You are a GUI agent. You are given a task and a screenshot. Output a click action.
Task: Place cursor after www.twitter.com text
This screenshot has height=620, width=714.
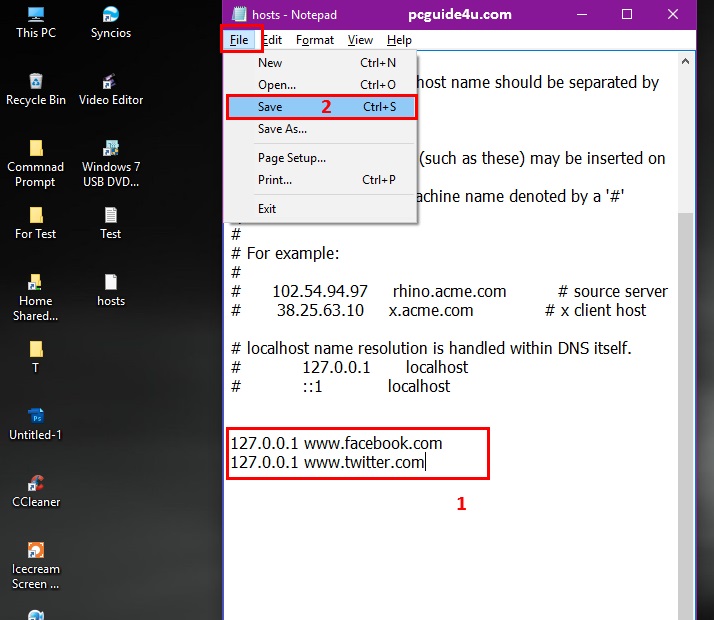pyautogui.click(x=427, y=463)
